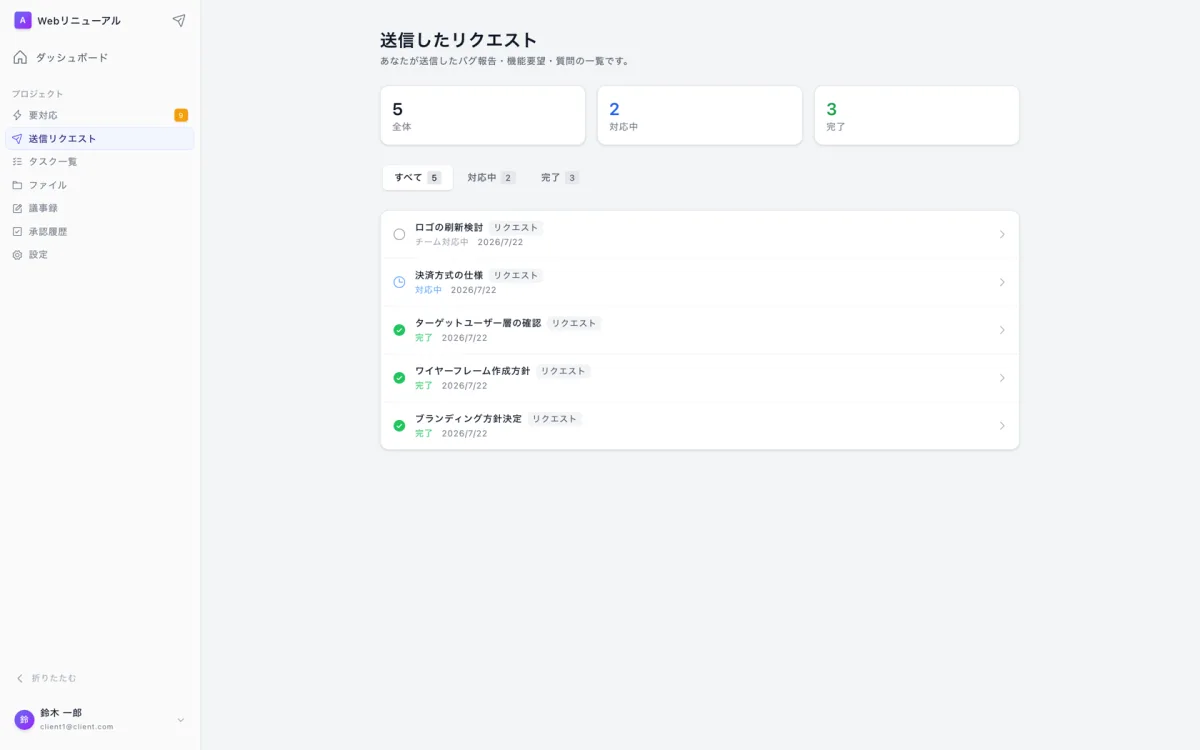The image size is (1200, 750).
Task: Click the purple A project logo icon
Action: click(23, 20)
